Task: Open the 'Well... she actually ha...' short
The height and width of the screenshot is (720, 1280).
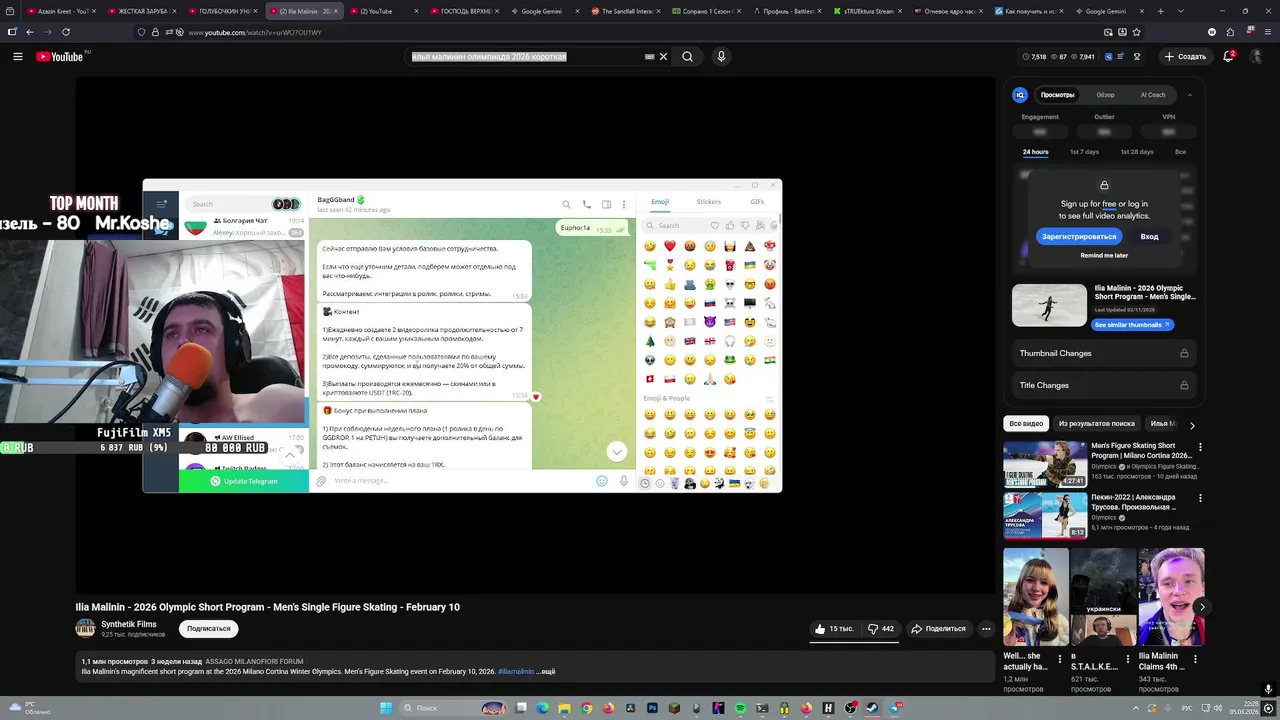Action: 1035,597
